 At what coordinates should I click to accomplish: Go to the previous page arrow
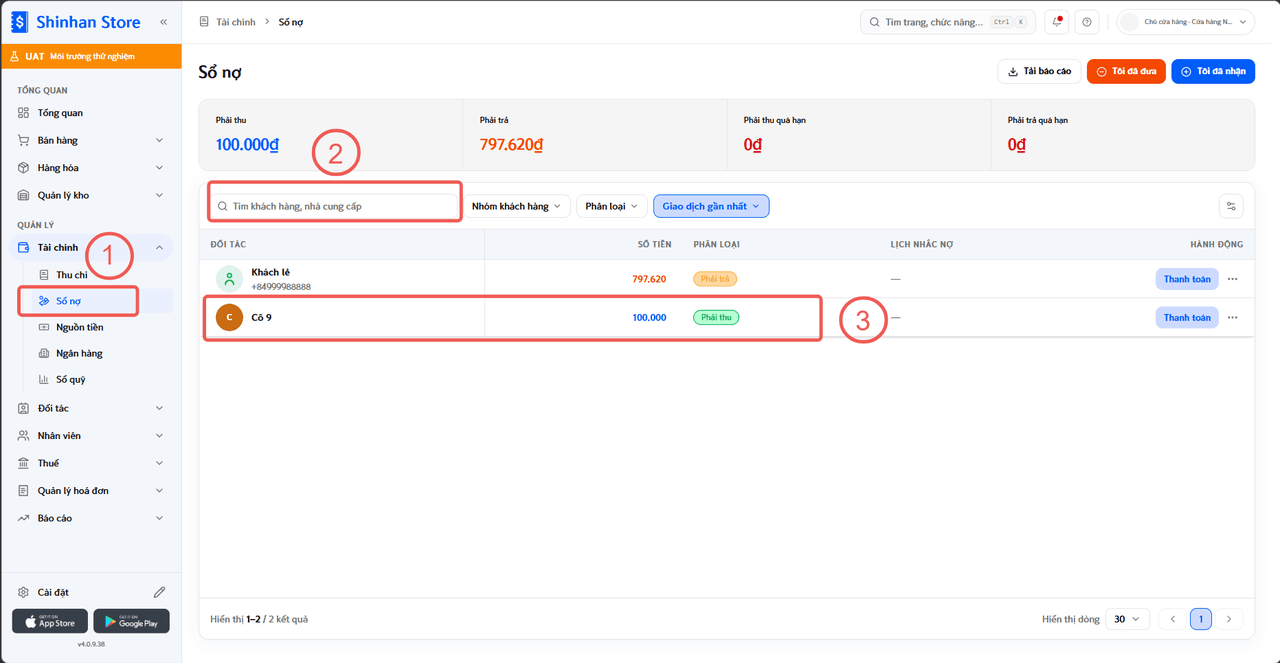coord(1172,619)
